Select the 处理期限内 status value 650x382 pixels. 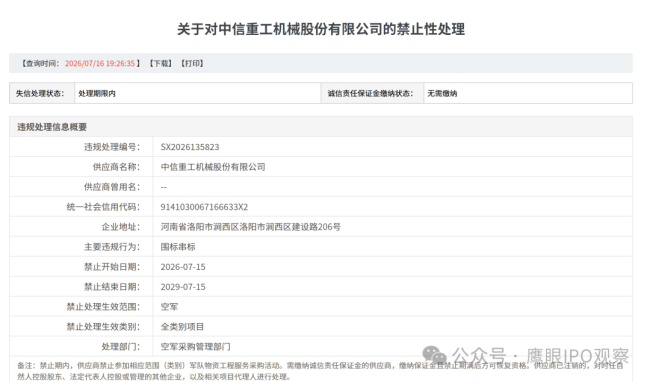click(x=97, y=94)
